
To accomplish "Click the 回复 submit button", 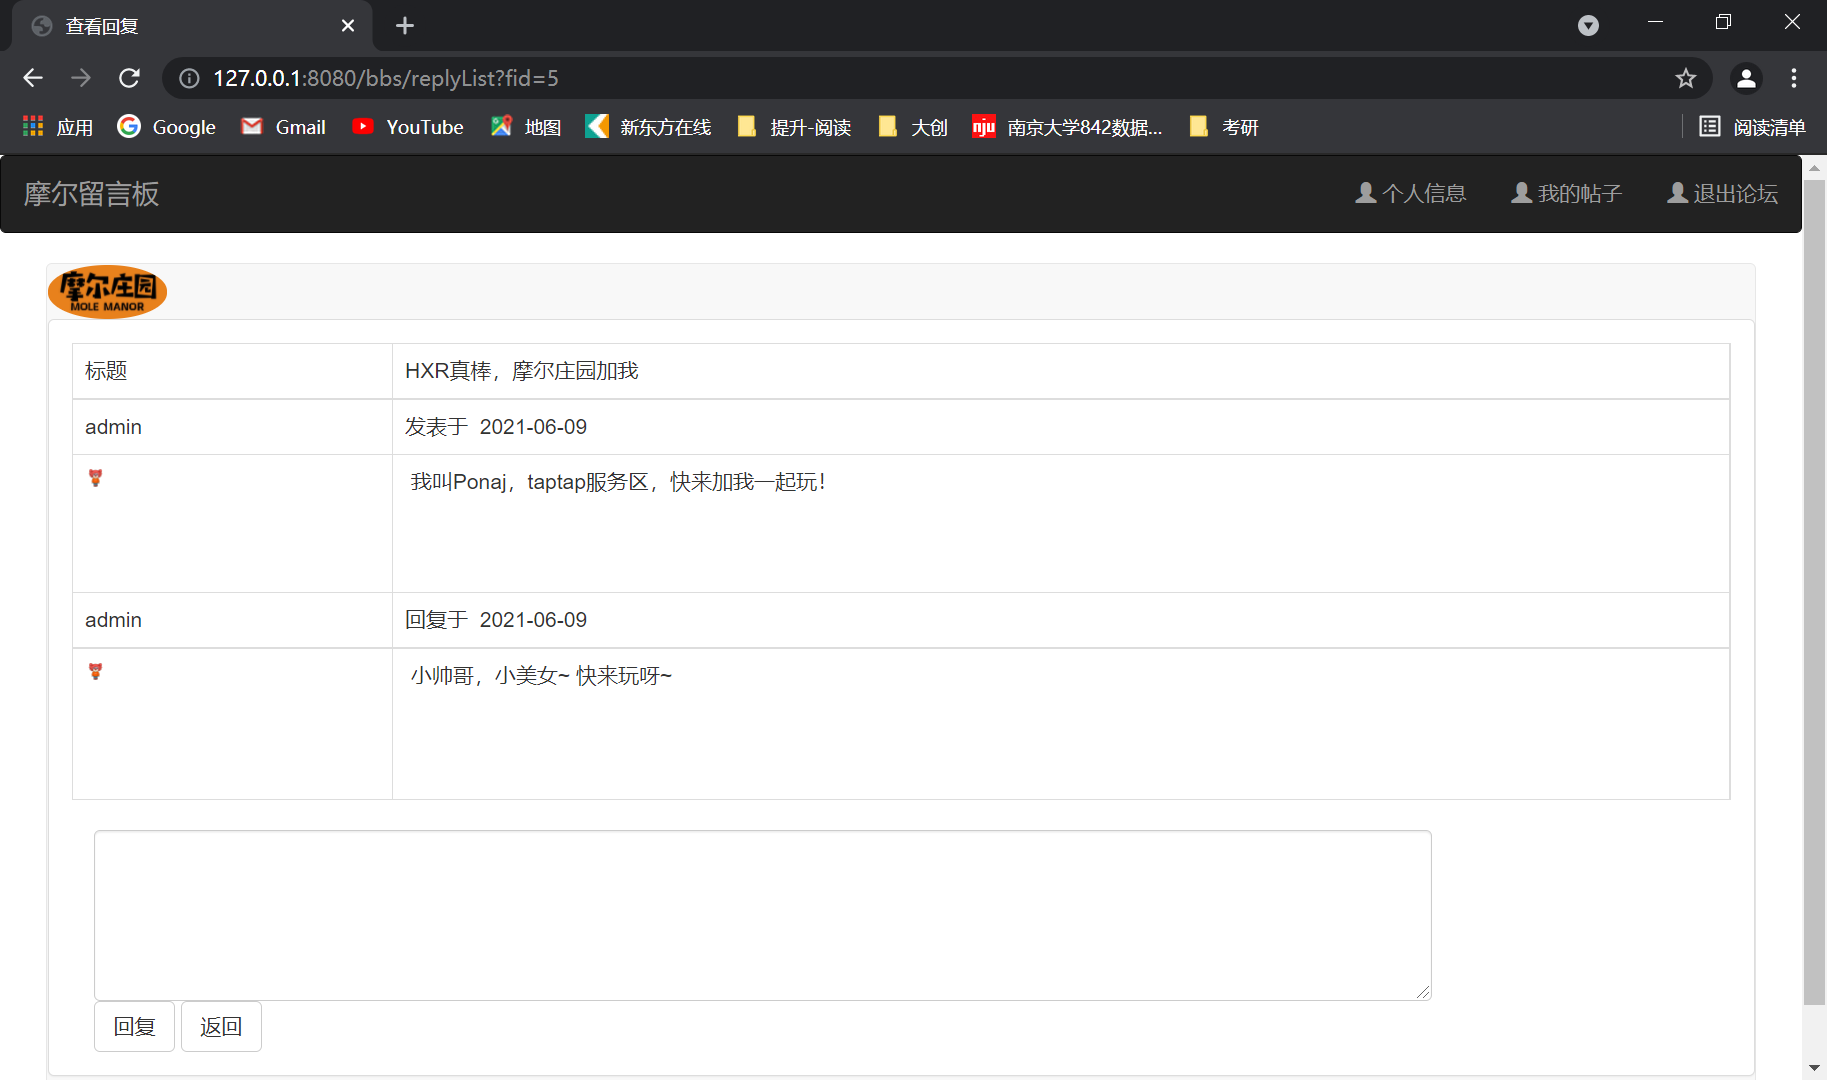I will click(x=134, y=1026).
